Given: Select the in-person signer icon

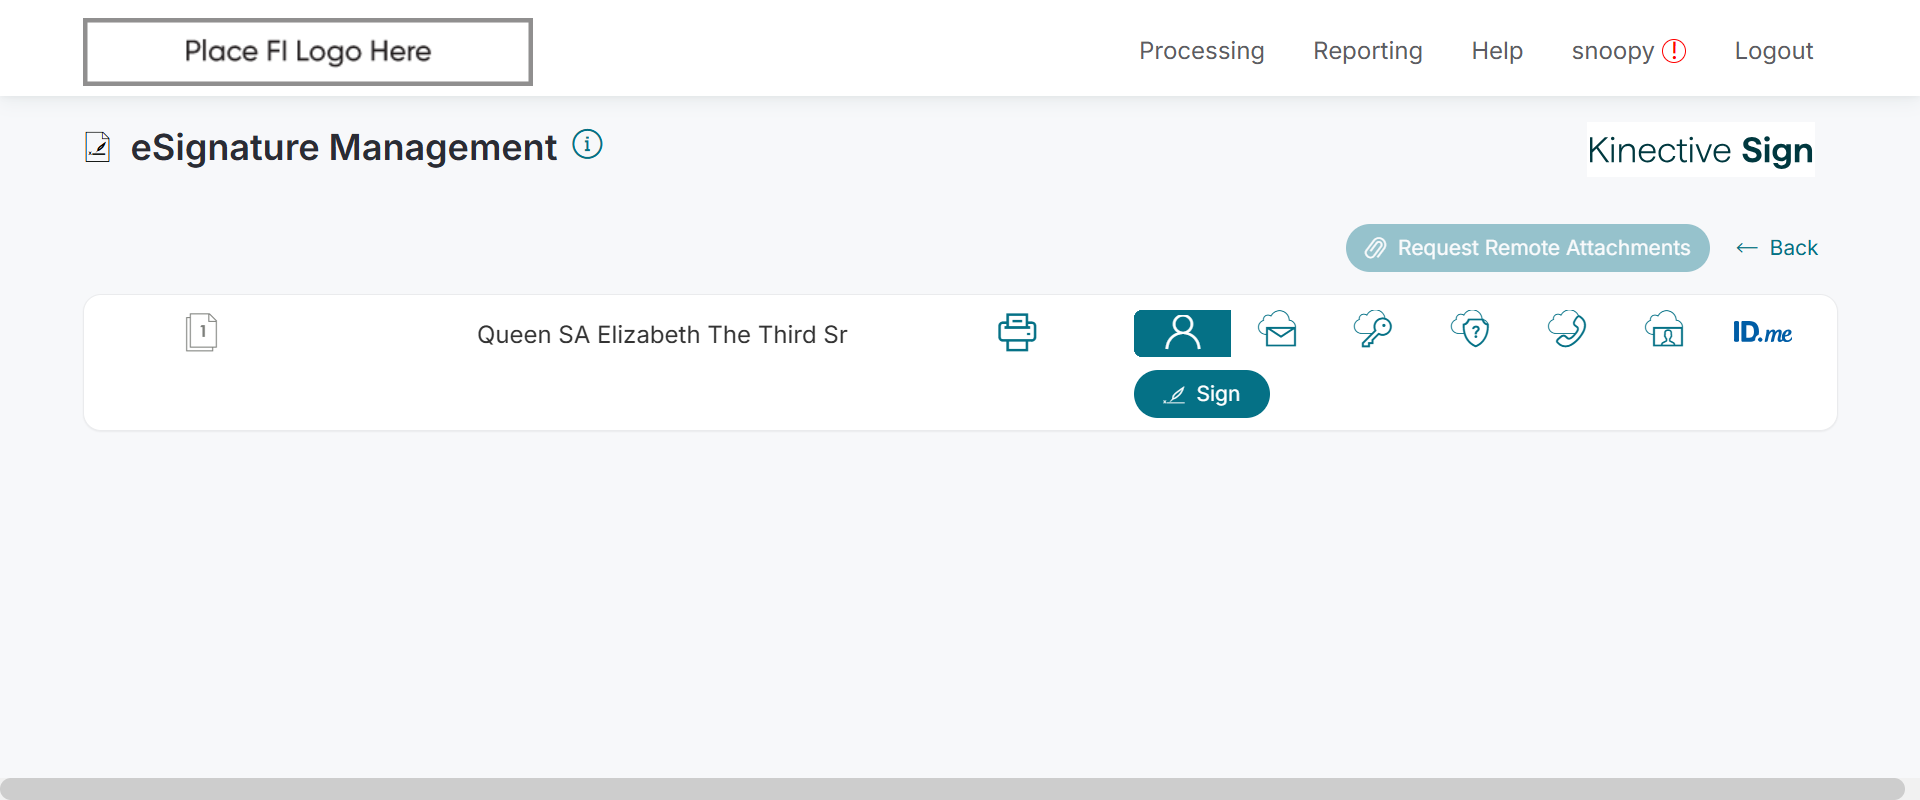Looking at the screenshot, I should (x=1182, y=333).
